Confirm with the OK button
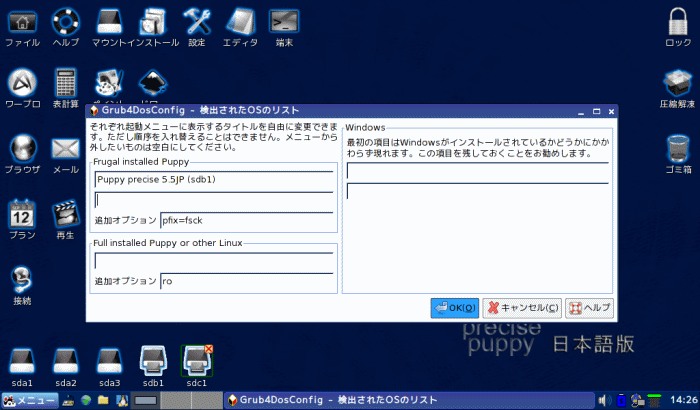This screenshot has height=410, width=700. [x=454, y=308]
